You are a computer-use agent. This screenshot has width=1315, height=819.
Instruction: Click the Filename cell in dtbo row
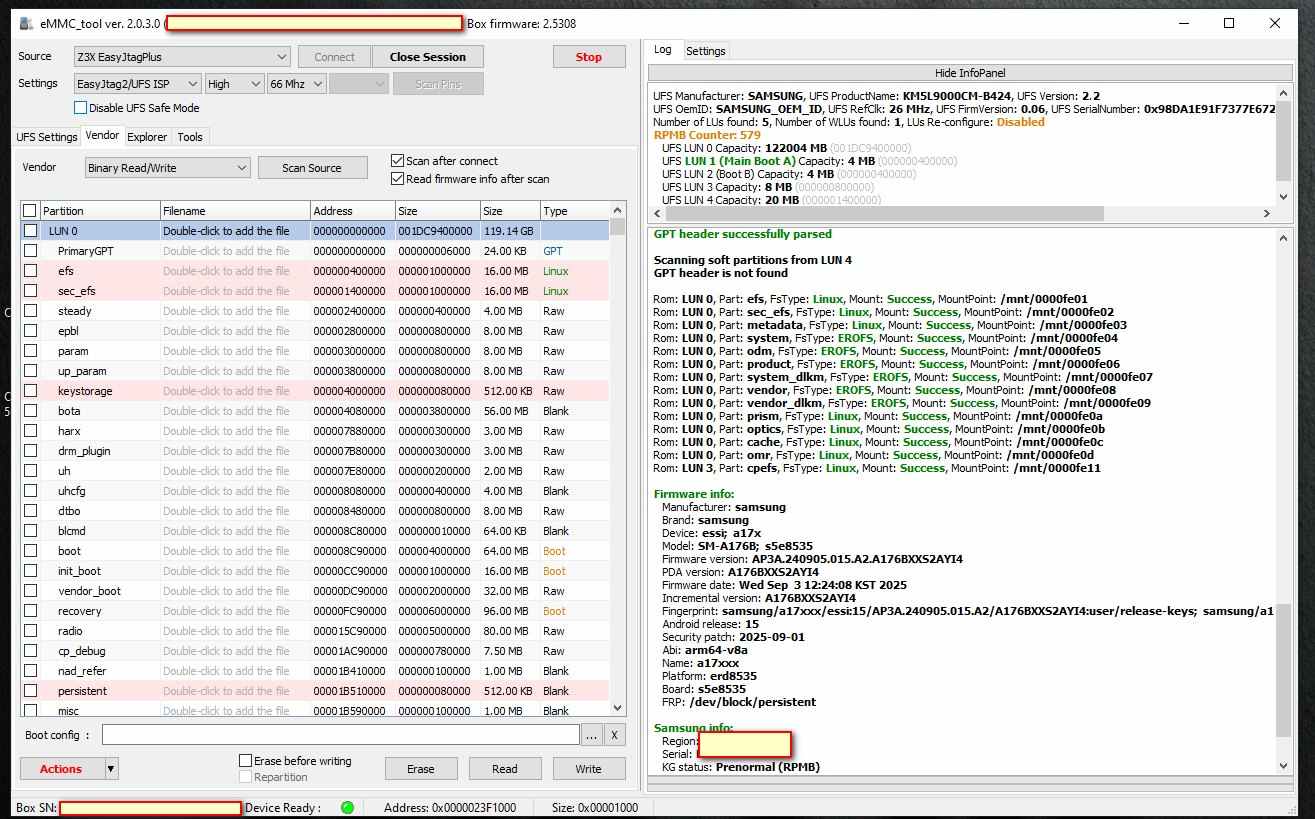tap(235, 511)
